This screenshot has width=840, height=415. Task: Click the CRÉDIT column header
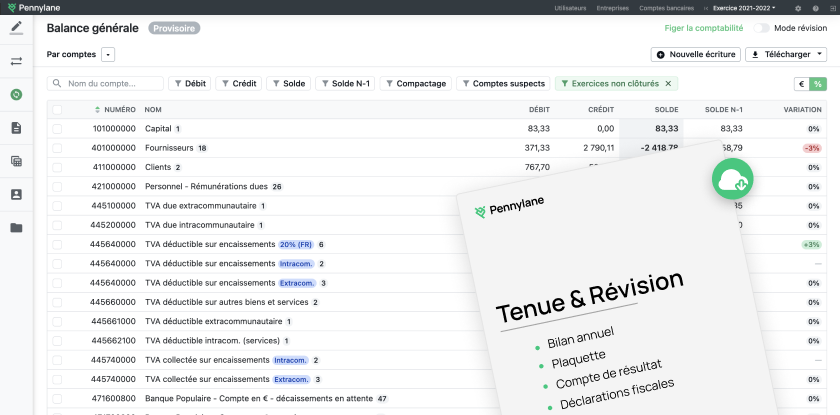(601, 110)
